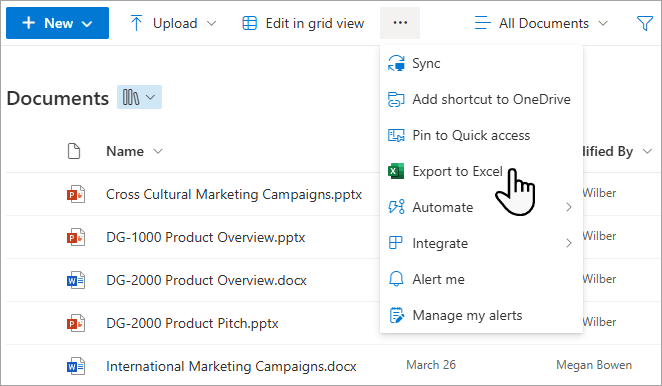
Task: Click the more options ellipsis button
Action: 400,23
